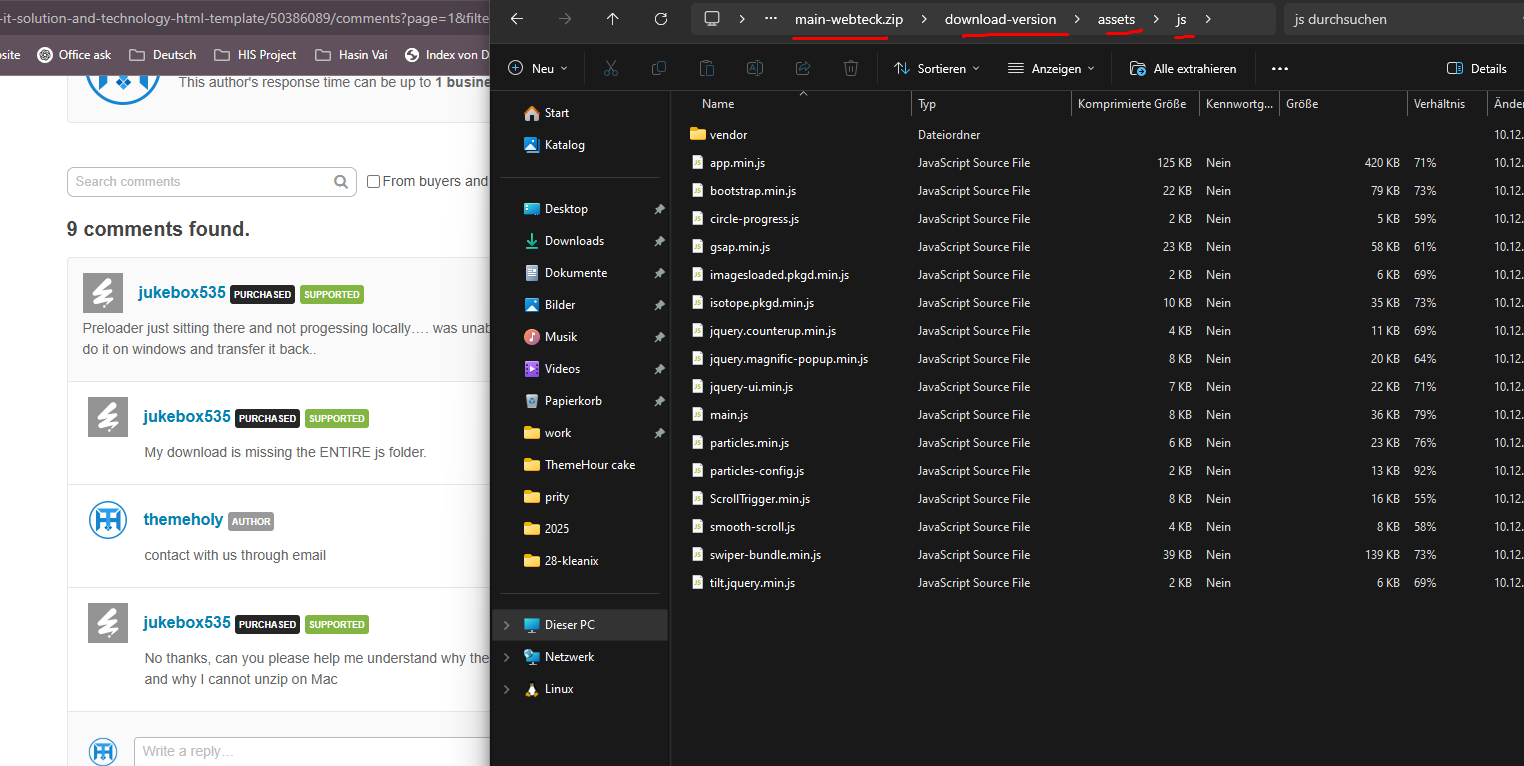Open Downloads in quick access
The height and width of the screenshot is (766, 1524).
coord(564,241)
